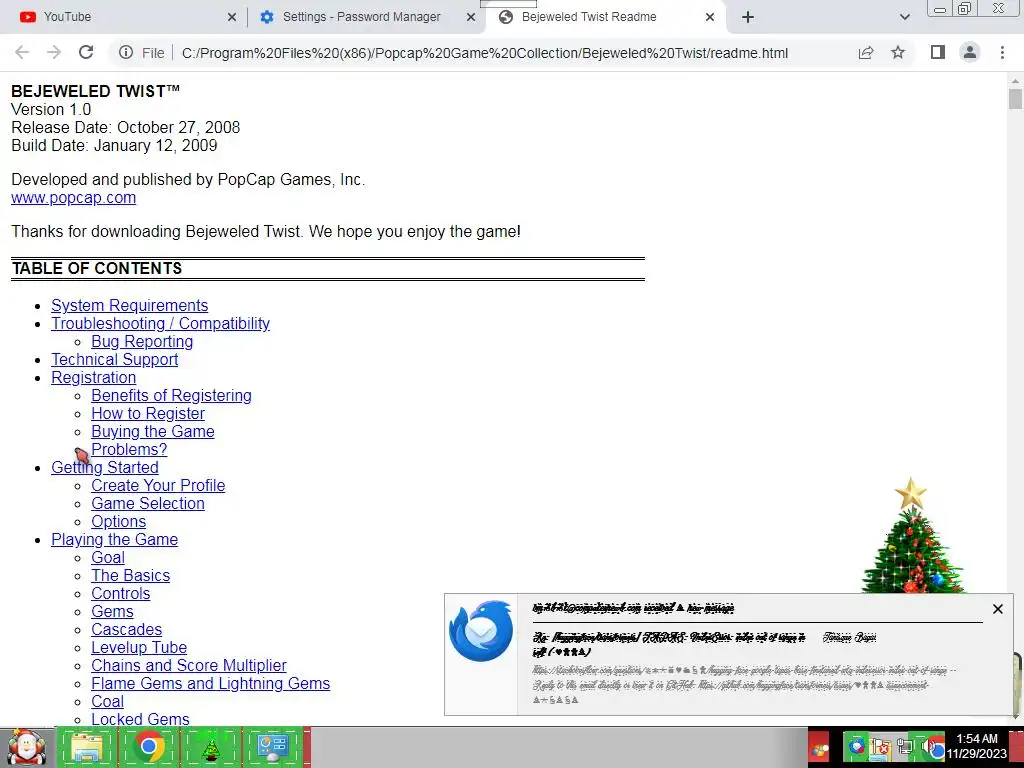The height and width of the screenshot is (768, 1024).
Task: Jump to the Registration section
Action: [93, 377]
